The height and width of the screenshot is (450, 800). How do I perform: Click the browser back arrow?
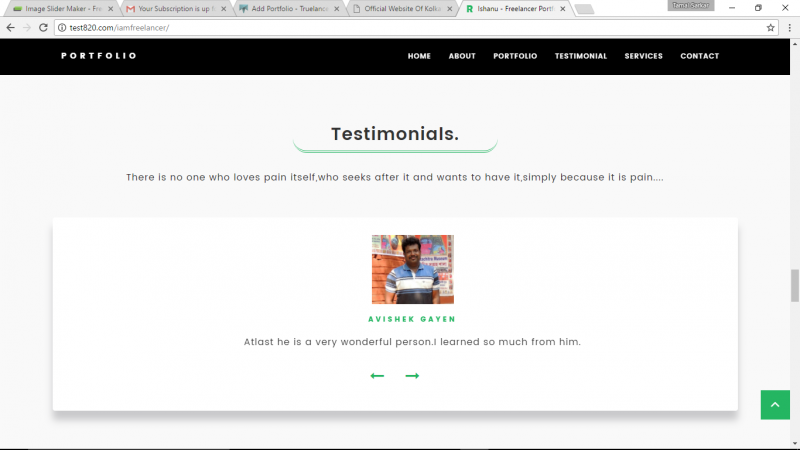click(10, 27)
